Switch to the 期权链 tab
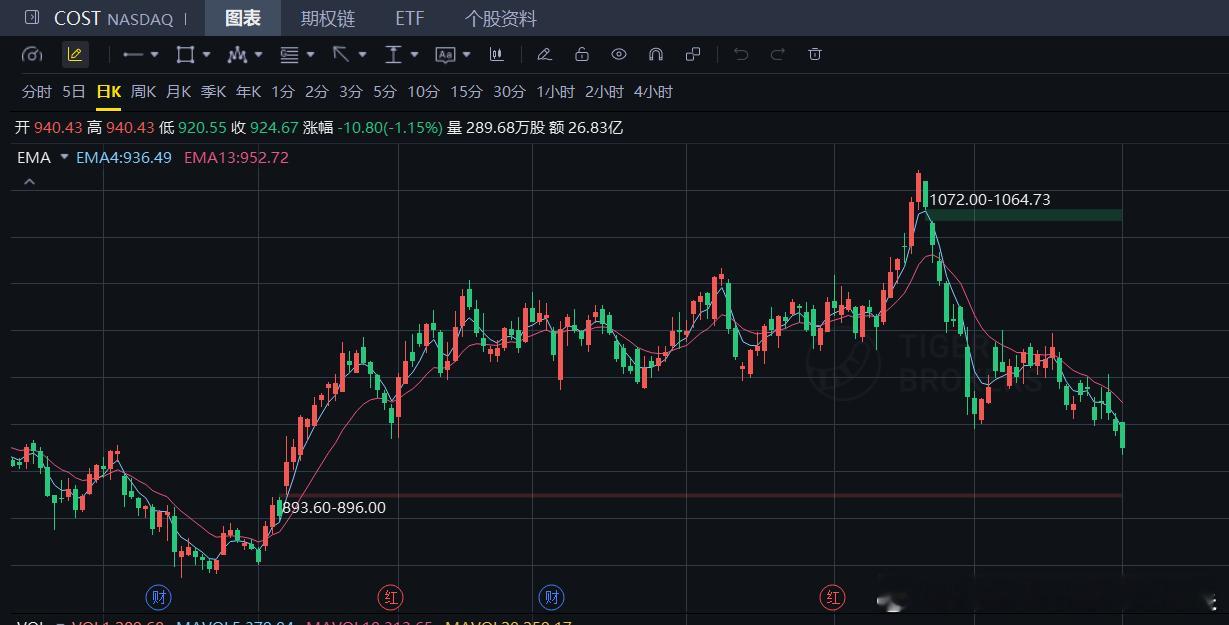 point(328,18)
